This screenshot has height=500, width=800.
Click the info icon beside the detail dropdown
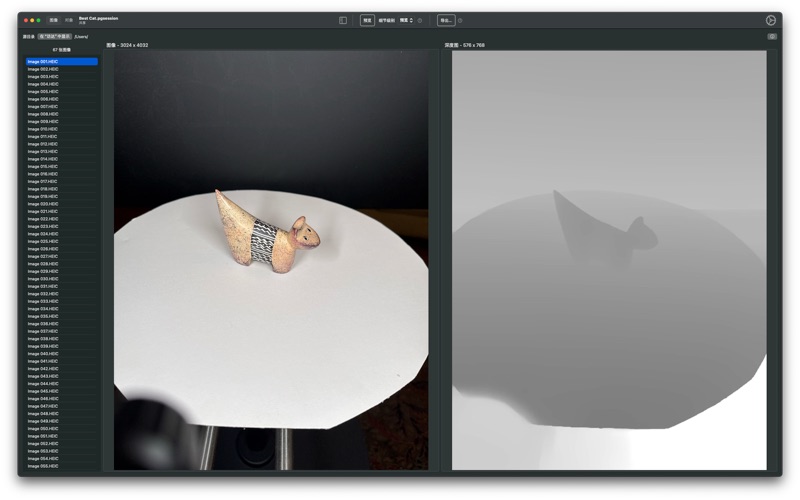[x=420, y=20]
